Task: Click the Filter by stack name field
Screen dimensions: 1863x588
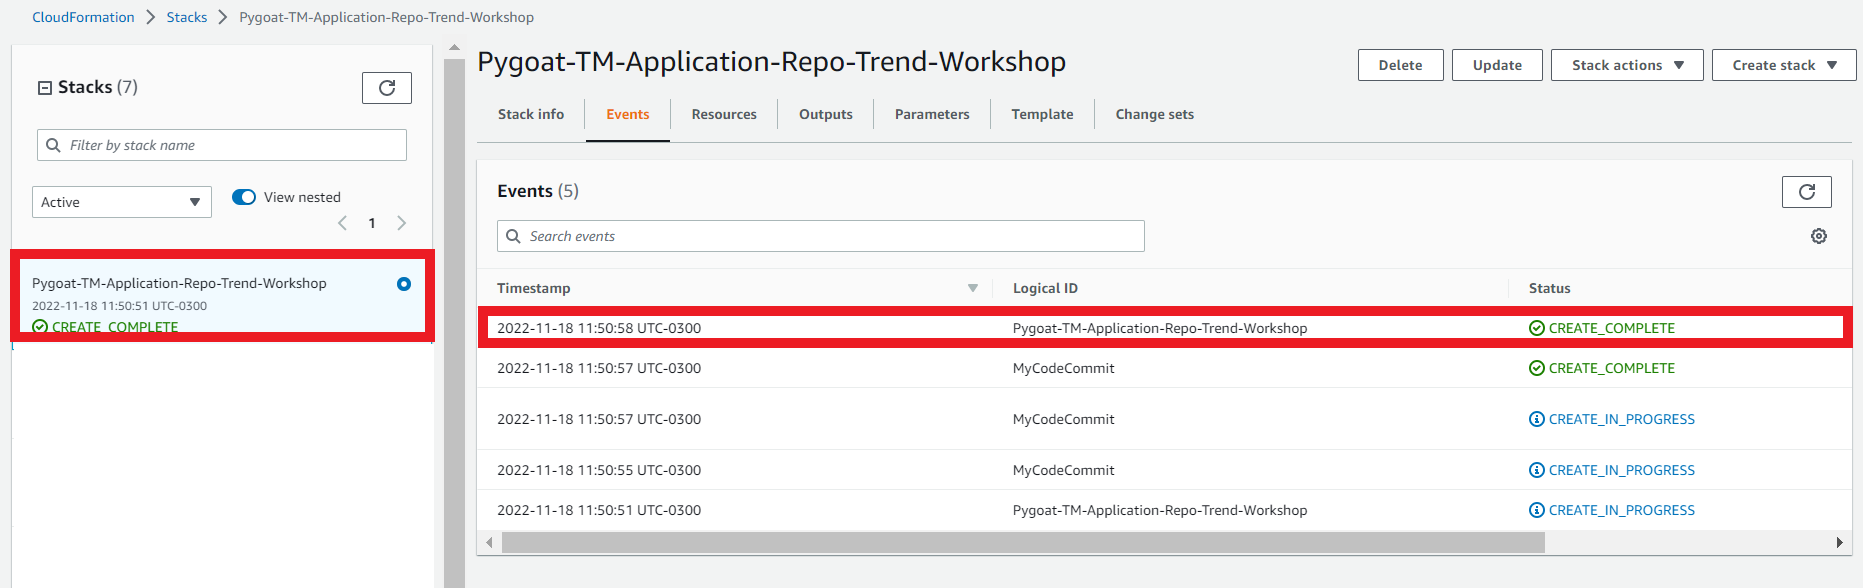Action: coord(222,145)
